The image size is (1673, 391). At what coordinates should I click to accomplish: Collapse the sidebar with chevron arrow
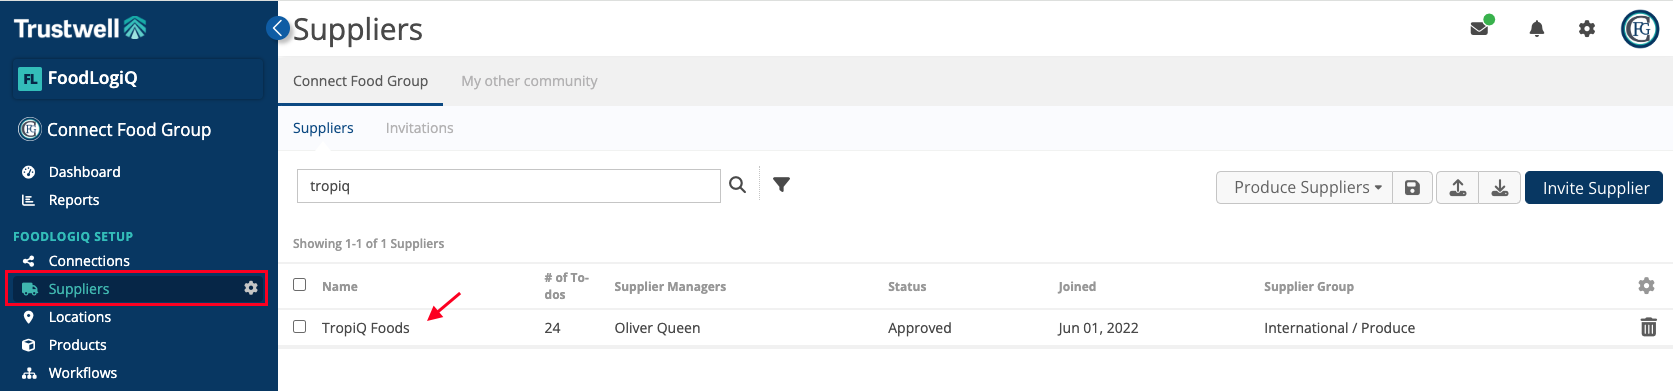[x=278, y=28]
